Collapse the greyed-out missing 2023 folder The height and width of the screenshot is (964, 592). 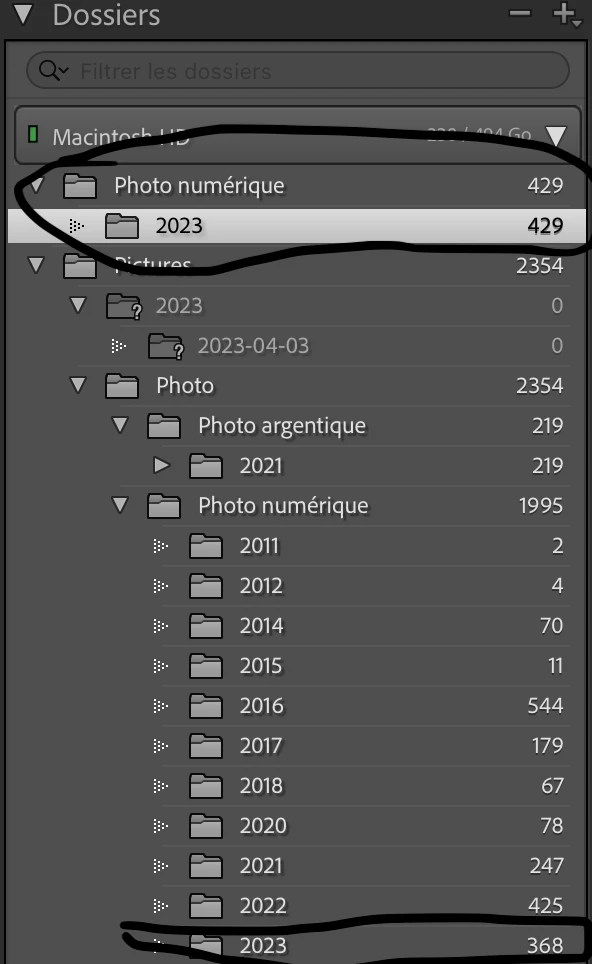point(78,305)
